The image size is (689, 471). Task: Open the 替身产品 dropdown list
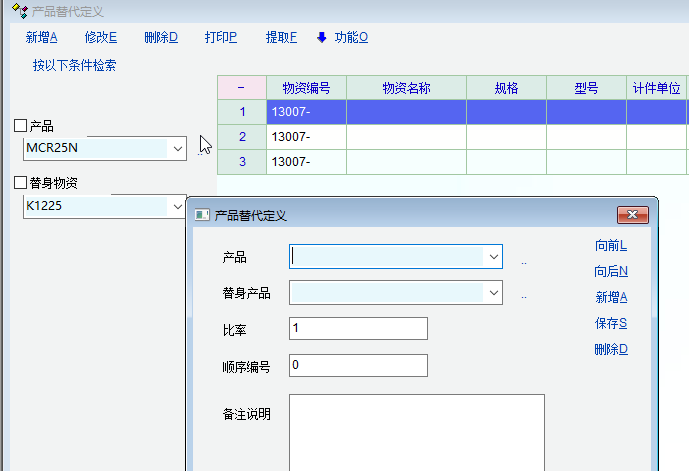coord(494,293)
